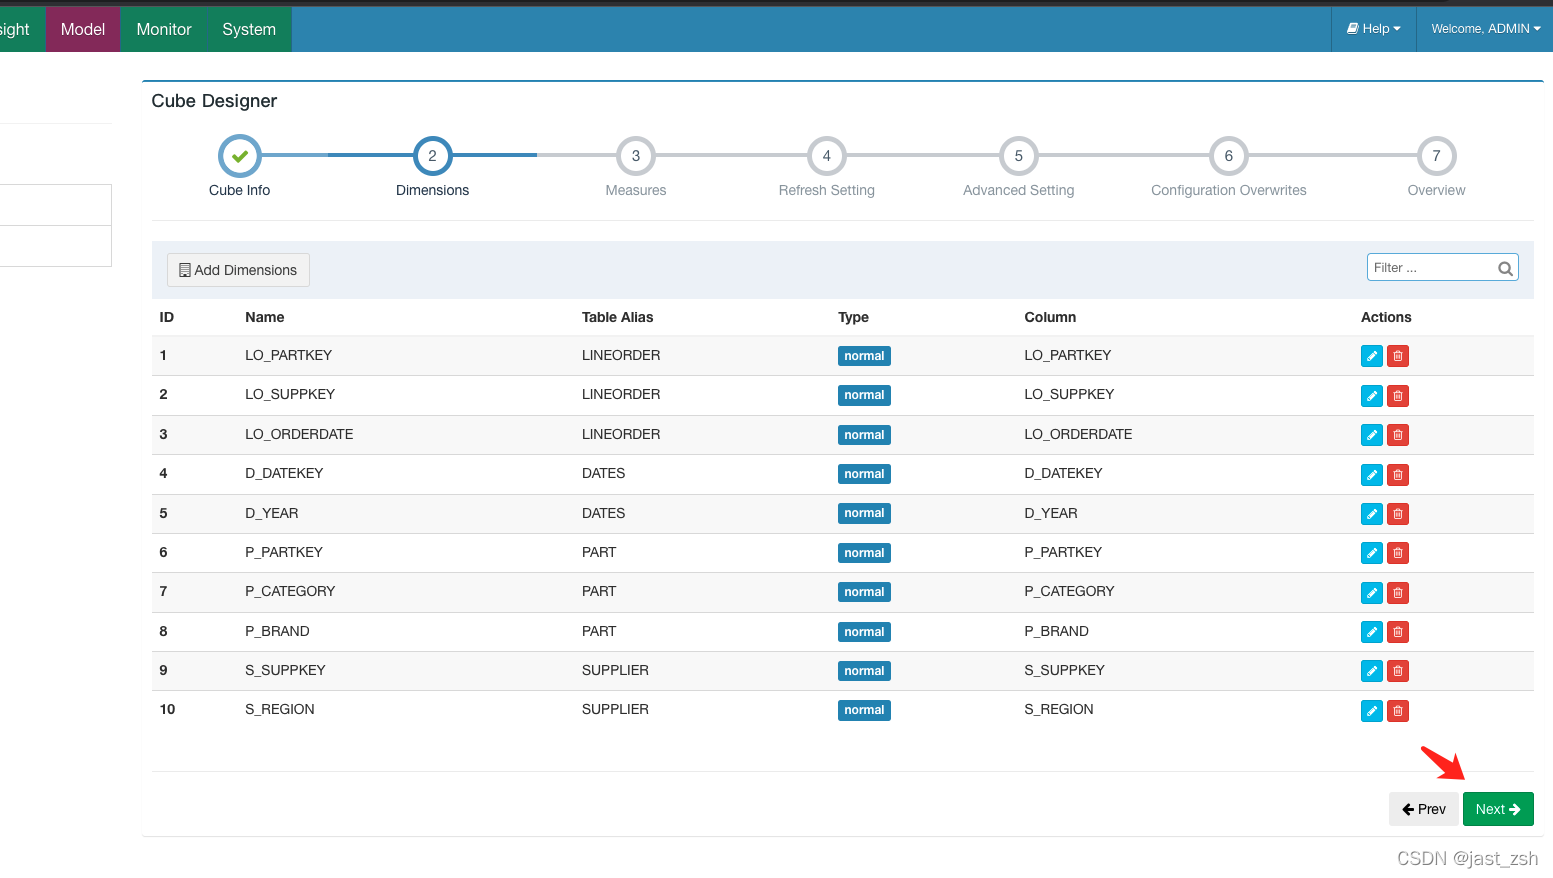1553x878 pixels.
Task: Delete the P_BRAND dimension row
Action: click(1397, 632)
